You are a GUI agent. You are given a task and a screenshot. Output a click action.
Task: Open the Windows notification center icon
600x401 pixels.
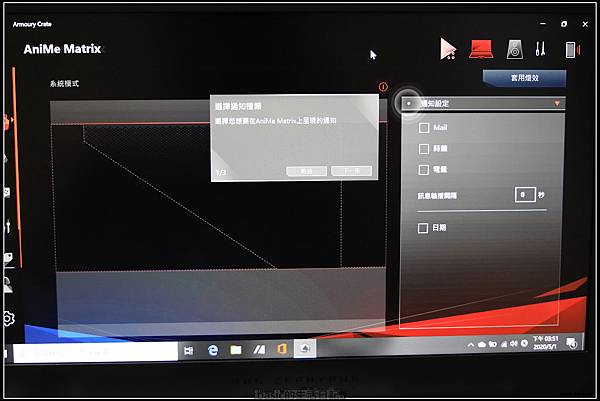[572, 343]
